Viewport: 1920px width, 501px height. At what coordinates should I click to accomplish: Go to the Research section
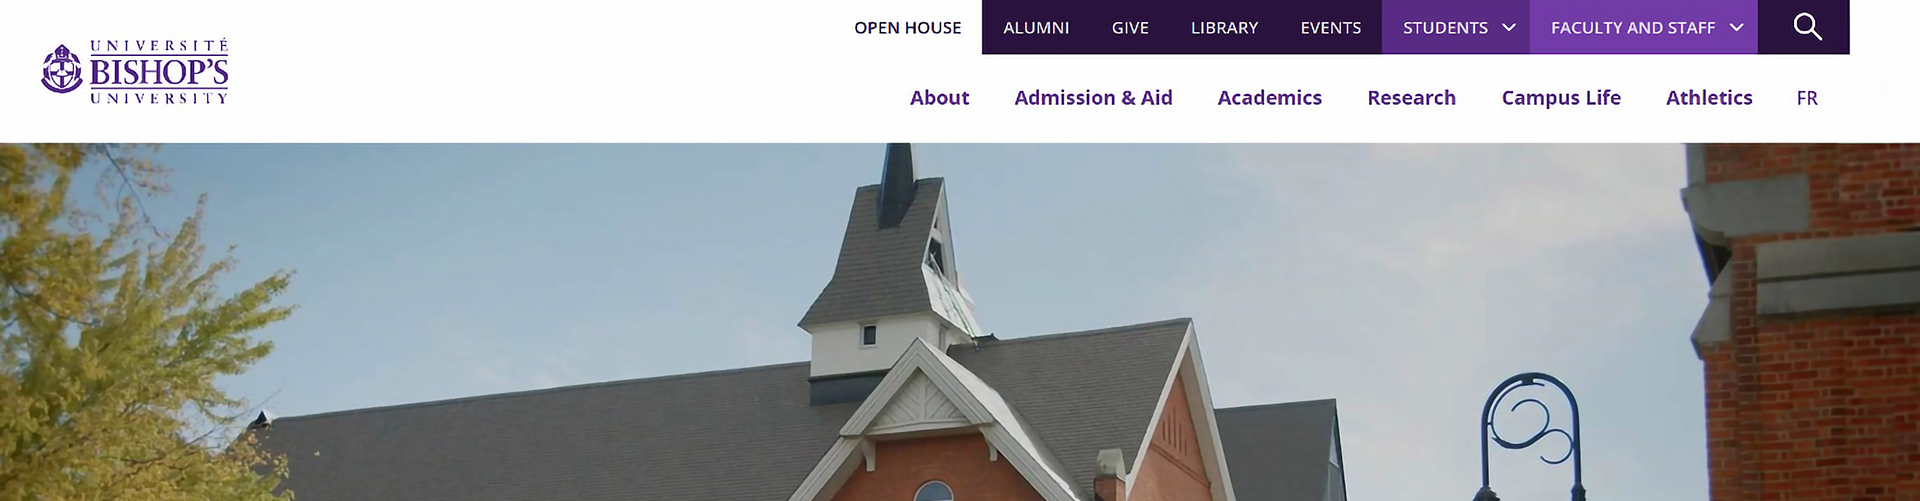coord(1411,98)
